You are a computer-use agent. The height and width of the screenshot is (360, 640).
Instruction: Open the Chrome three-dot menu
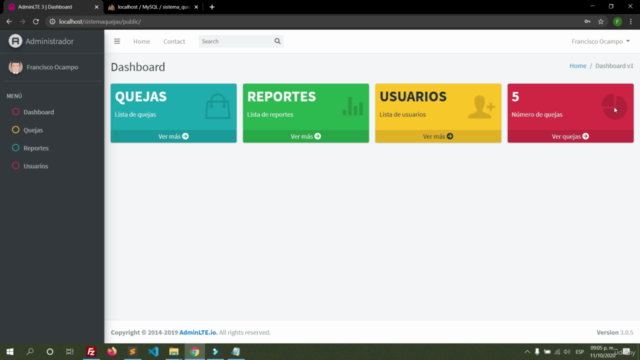pos(631,22)
